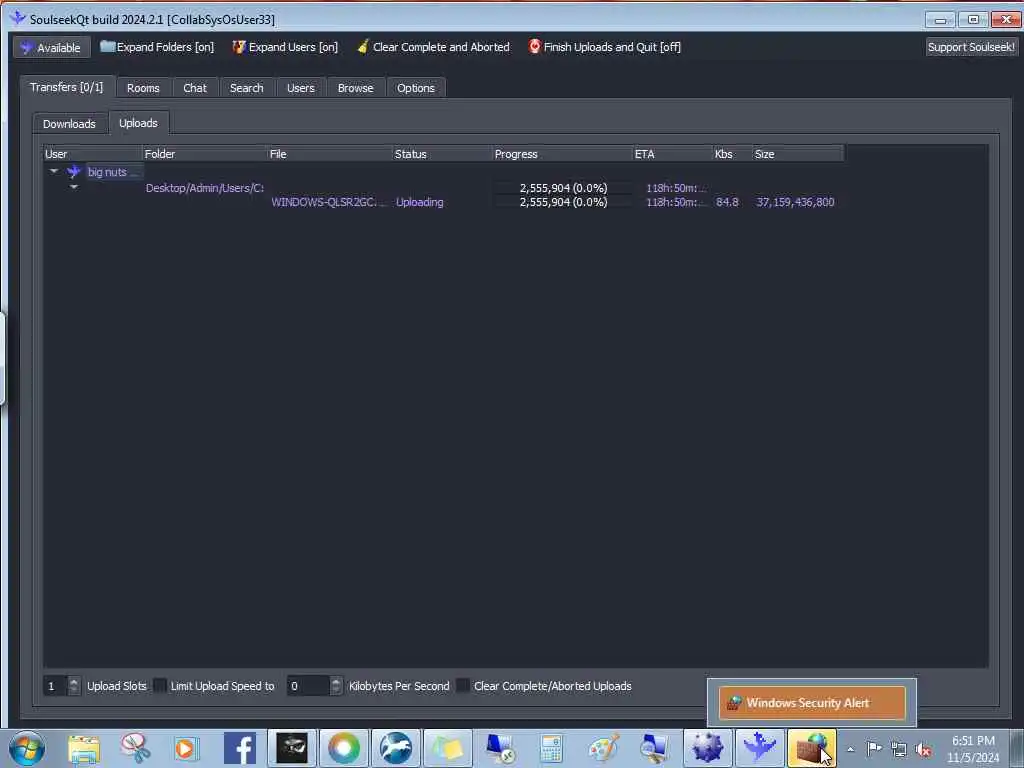
Task: Click the Support Soulseek! button
Action: tap(971, 47)
